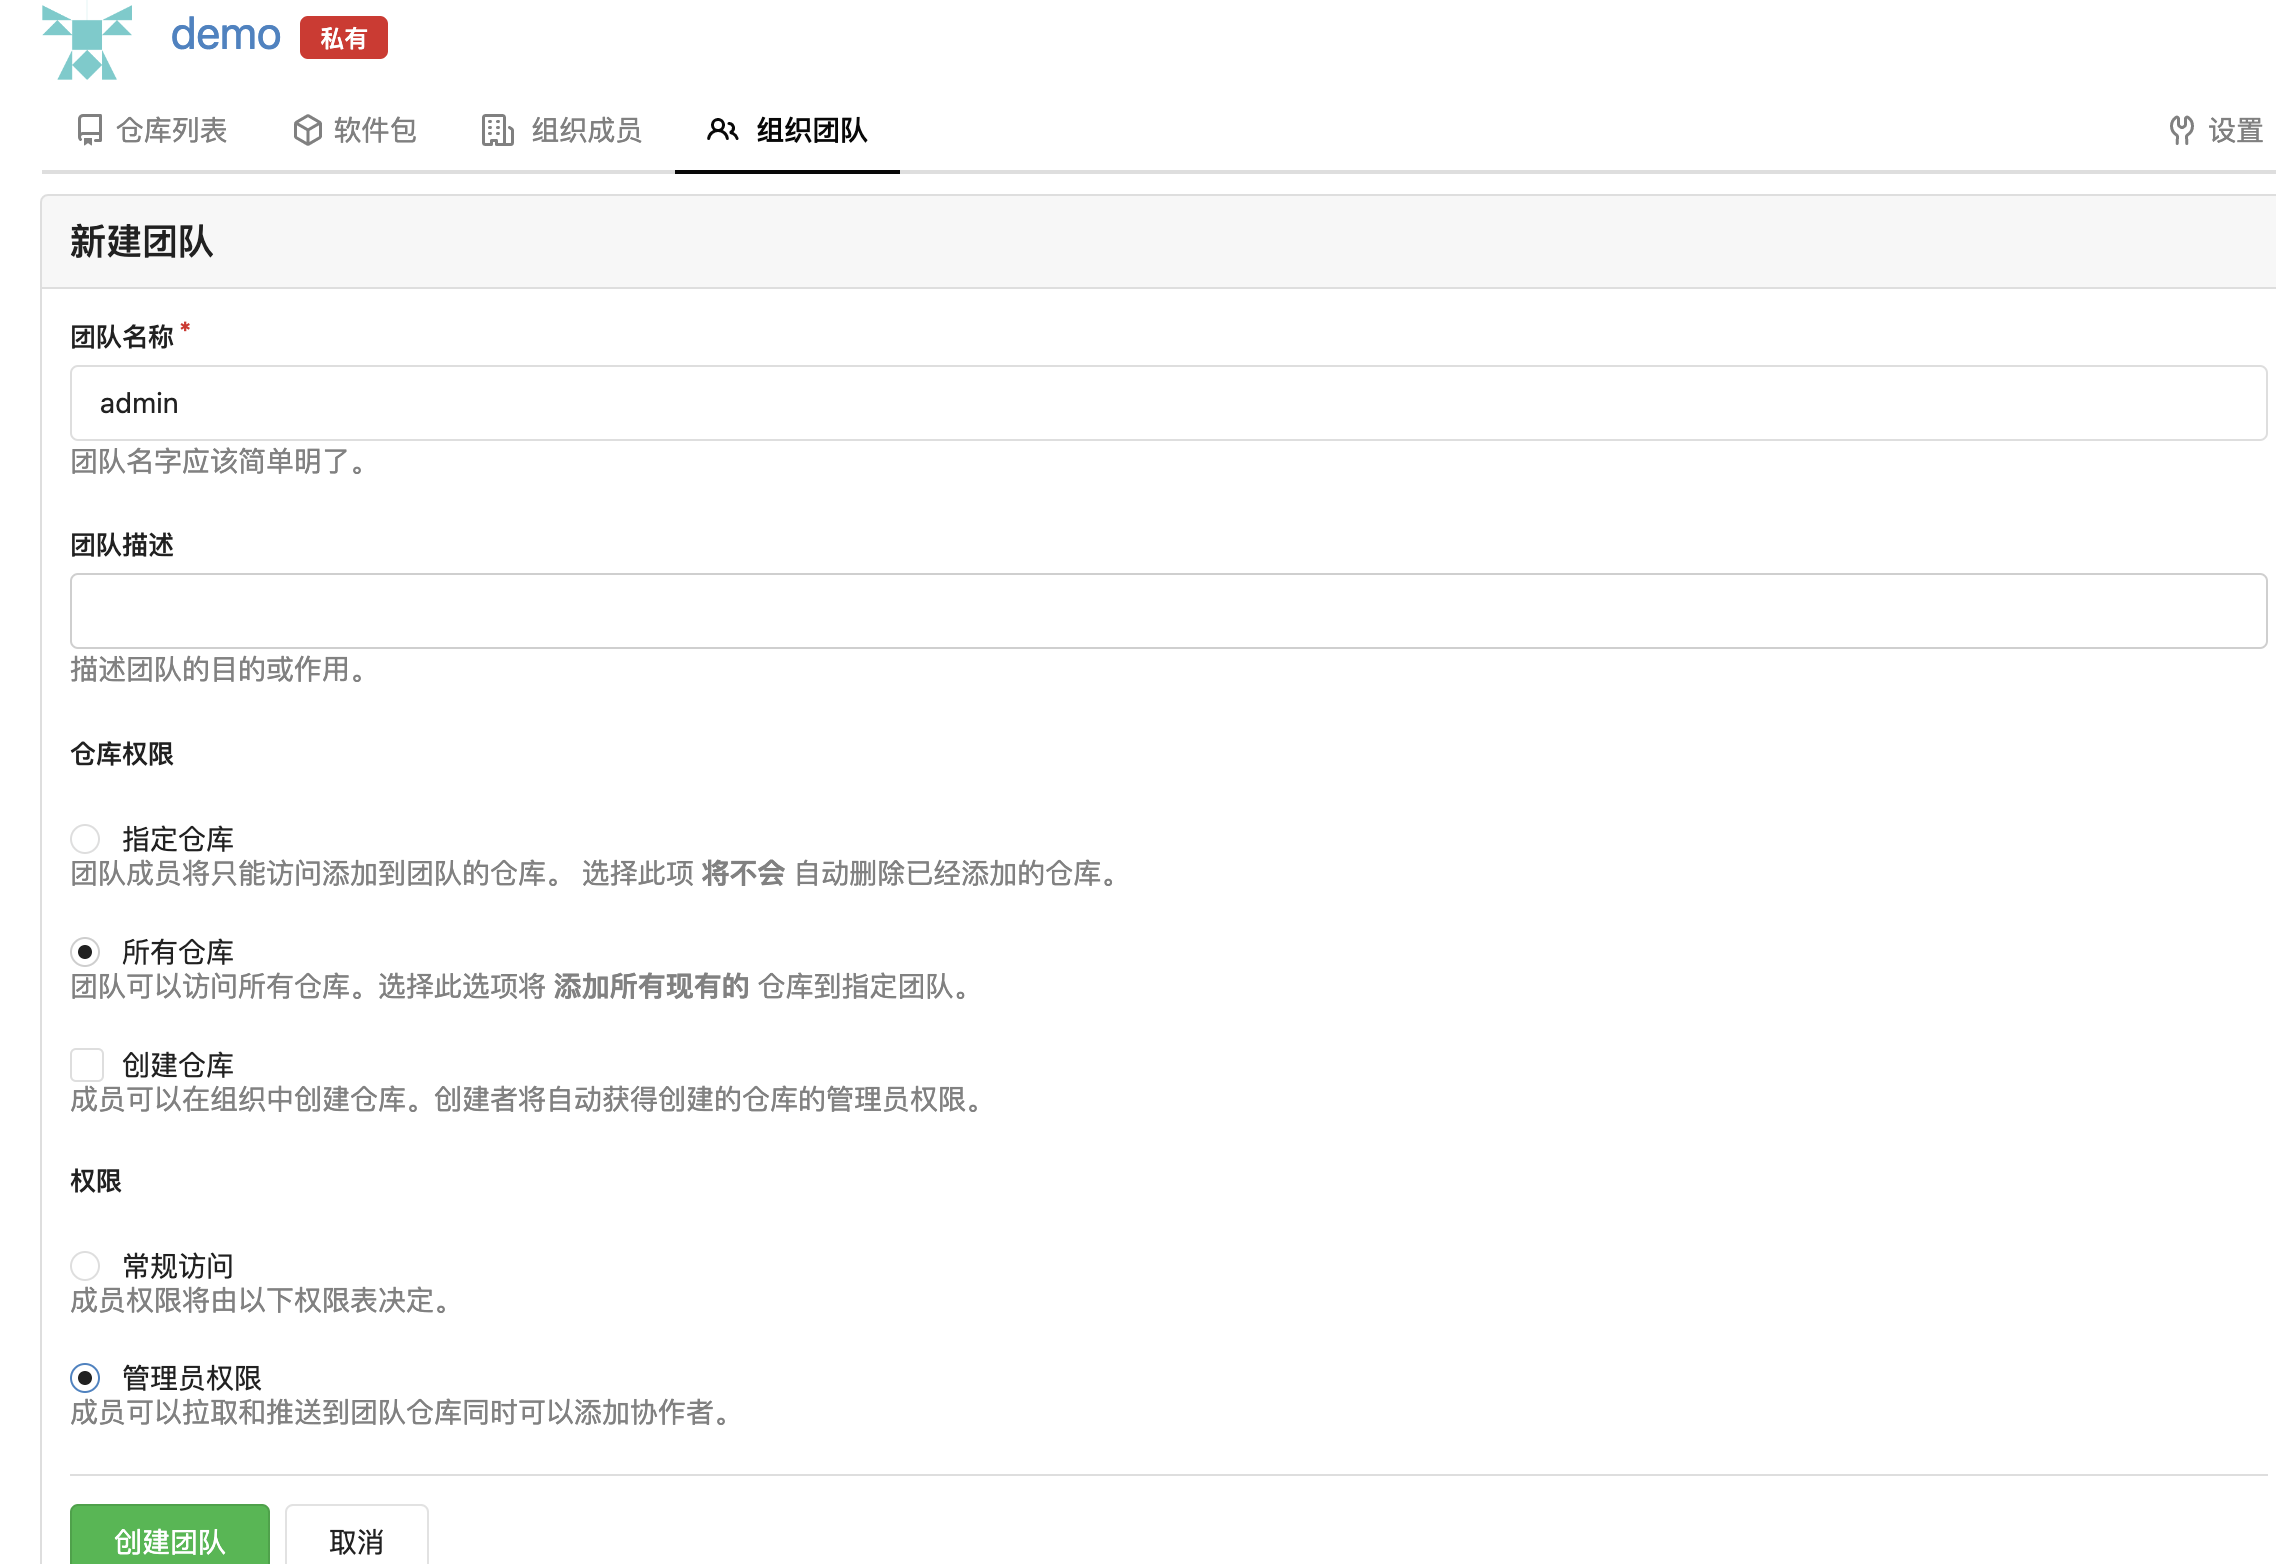Click the repository list book icon
Image resolution: width=2276 pixels, height=1564 pixels.
[90, 130]
